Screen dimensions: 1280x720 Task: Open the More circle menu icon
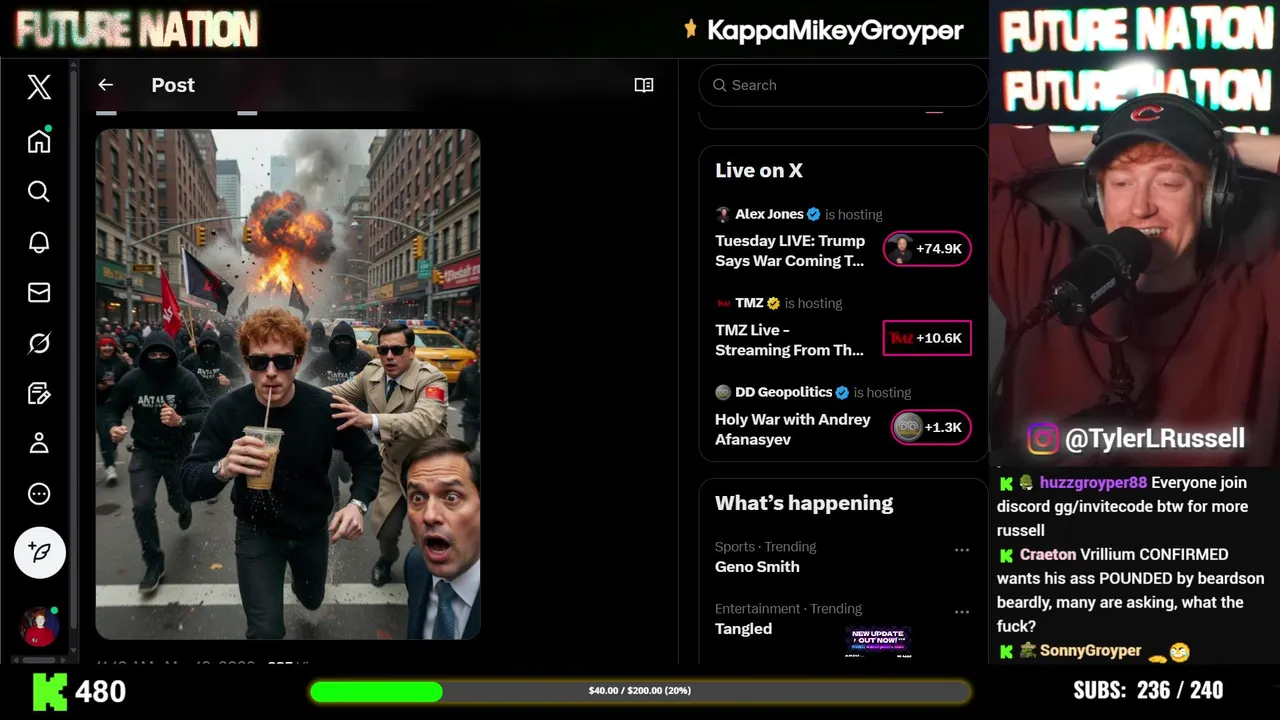tap(39, 493)
